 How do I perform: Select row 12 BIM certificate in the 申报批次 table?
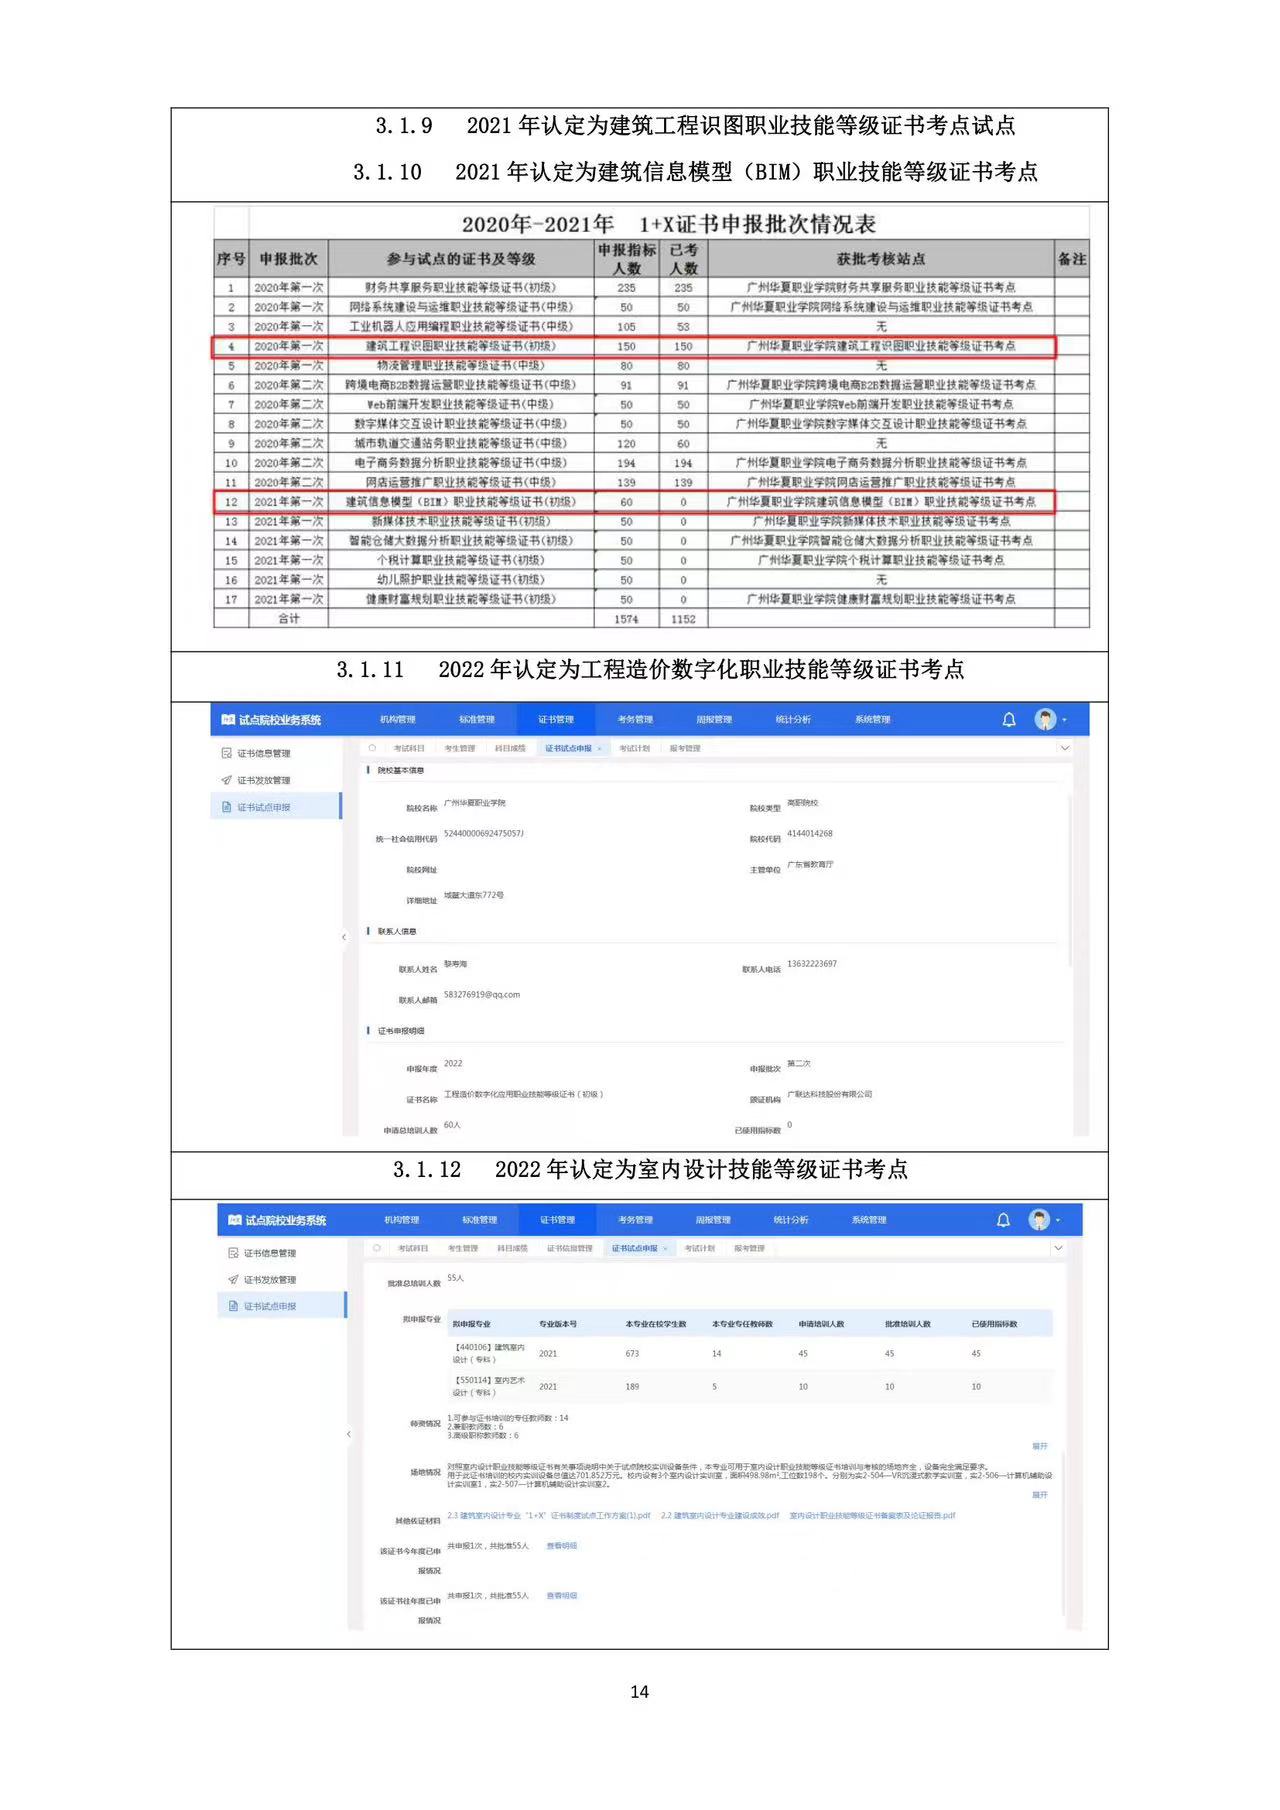point(460,502)
